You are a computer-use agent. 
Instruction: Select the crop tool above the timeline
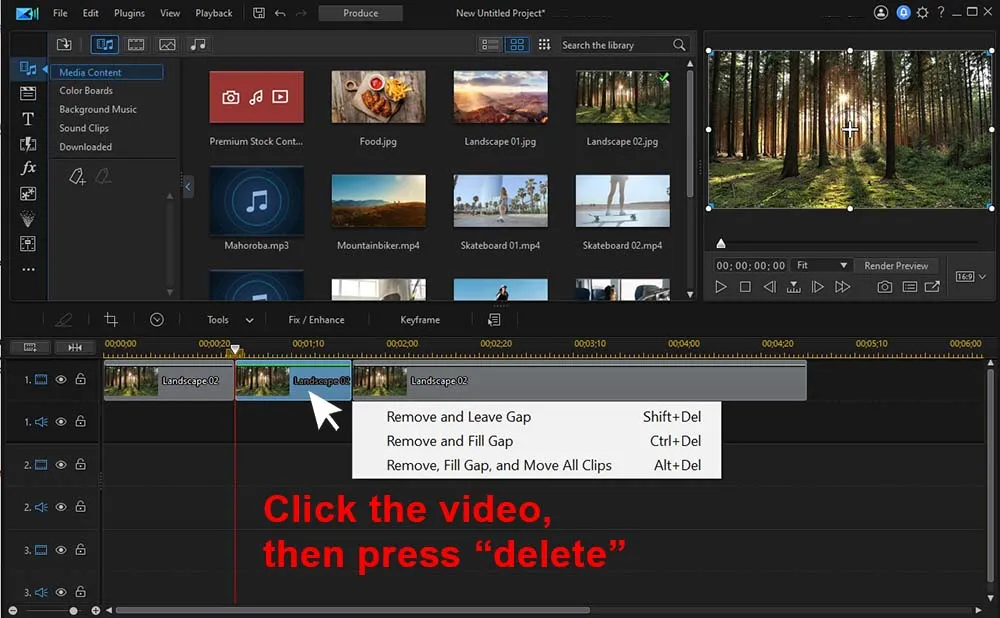110,319
